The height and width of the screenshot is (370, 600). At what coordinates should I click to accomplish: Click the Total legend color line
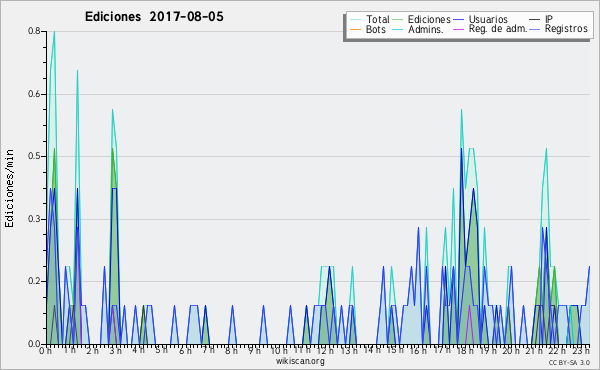coord(355,19)
